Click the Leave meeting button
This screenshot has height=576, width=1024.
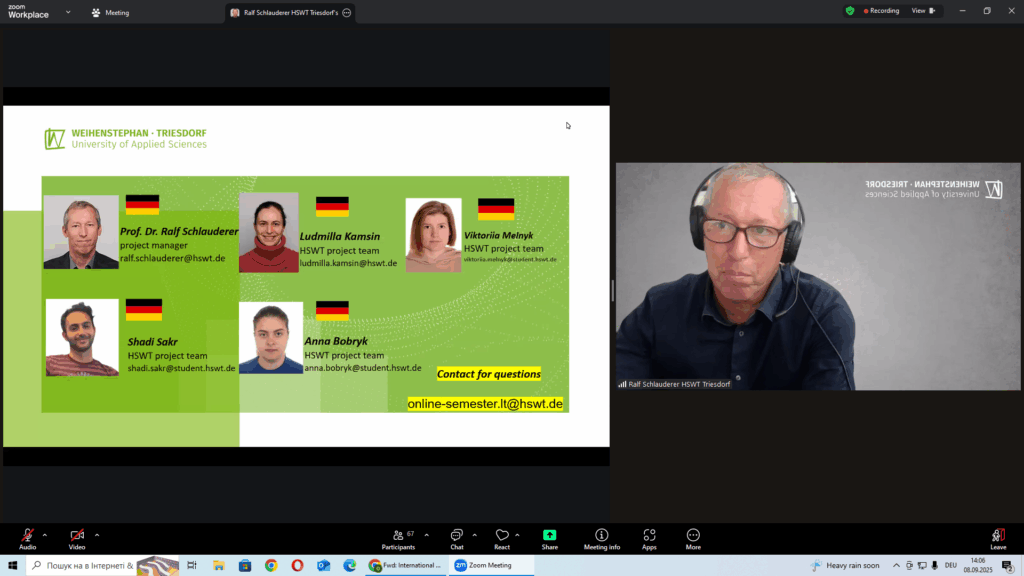tap(997, 539)
